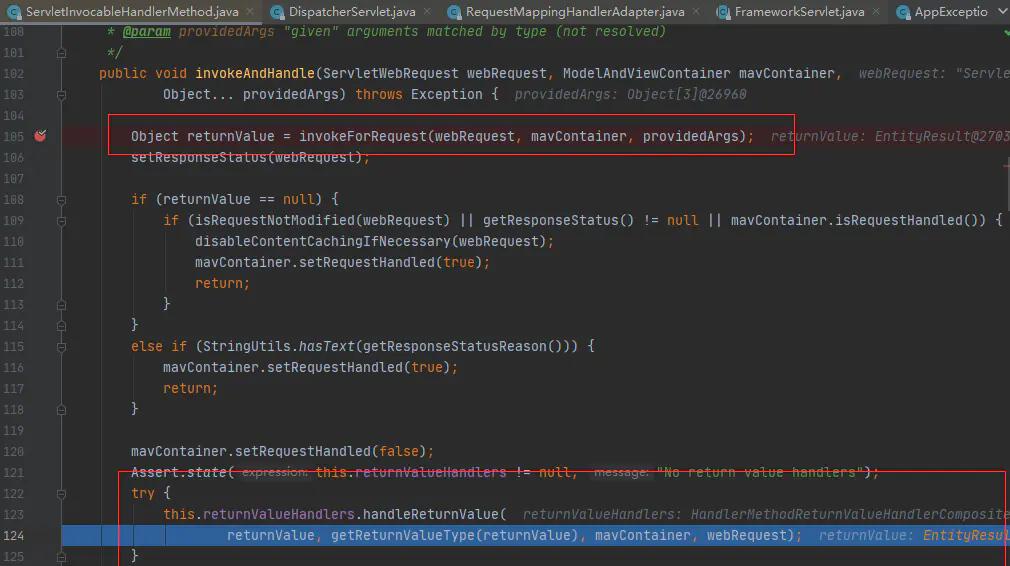Switch to the DispatcherServlet.java tab
Screen dimensions: 1010x566
click(x=346, y=12)
